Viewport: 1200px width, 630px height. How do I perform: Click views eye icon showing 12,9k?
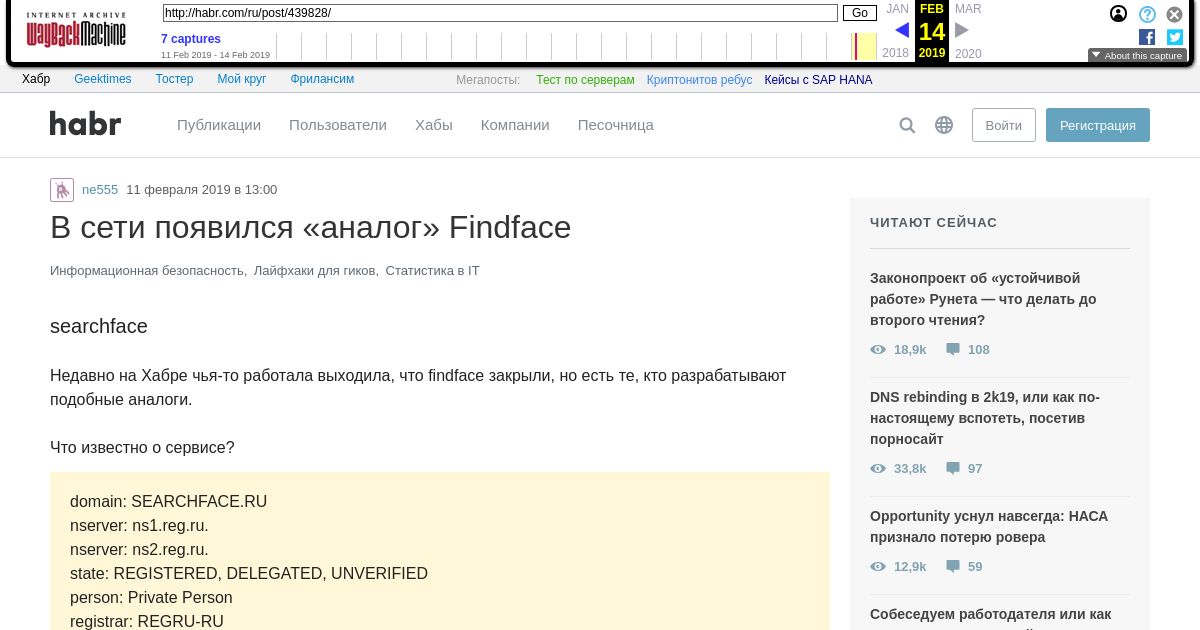click(x=878, y=567)
